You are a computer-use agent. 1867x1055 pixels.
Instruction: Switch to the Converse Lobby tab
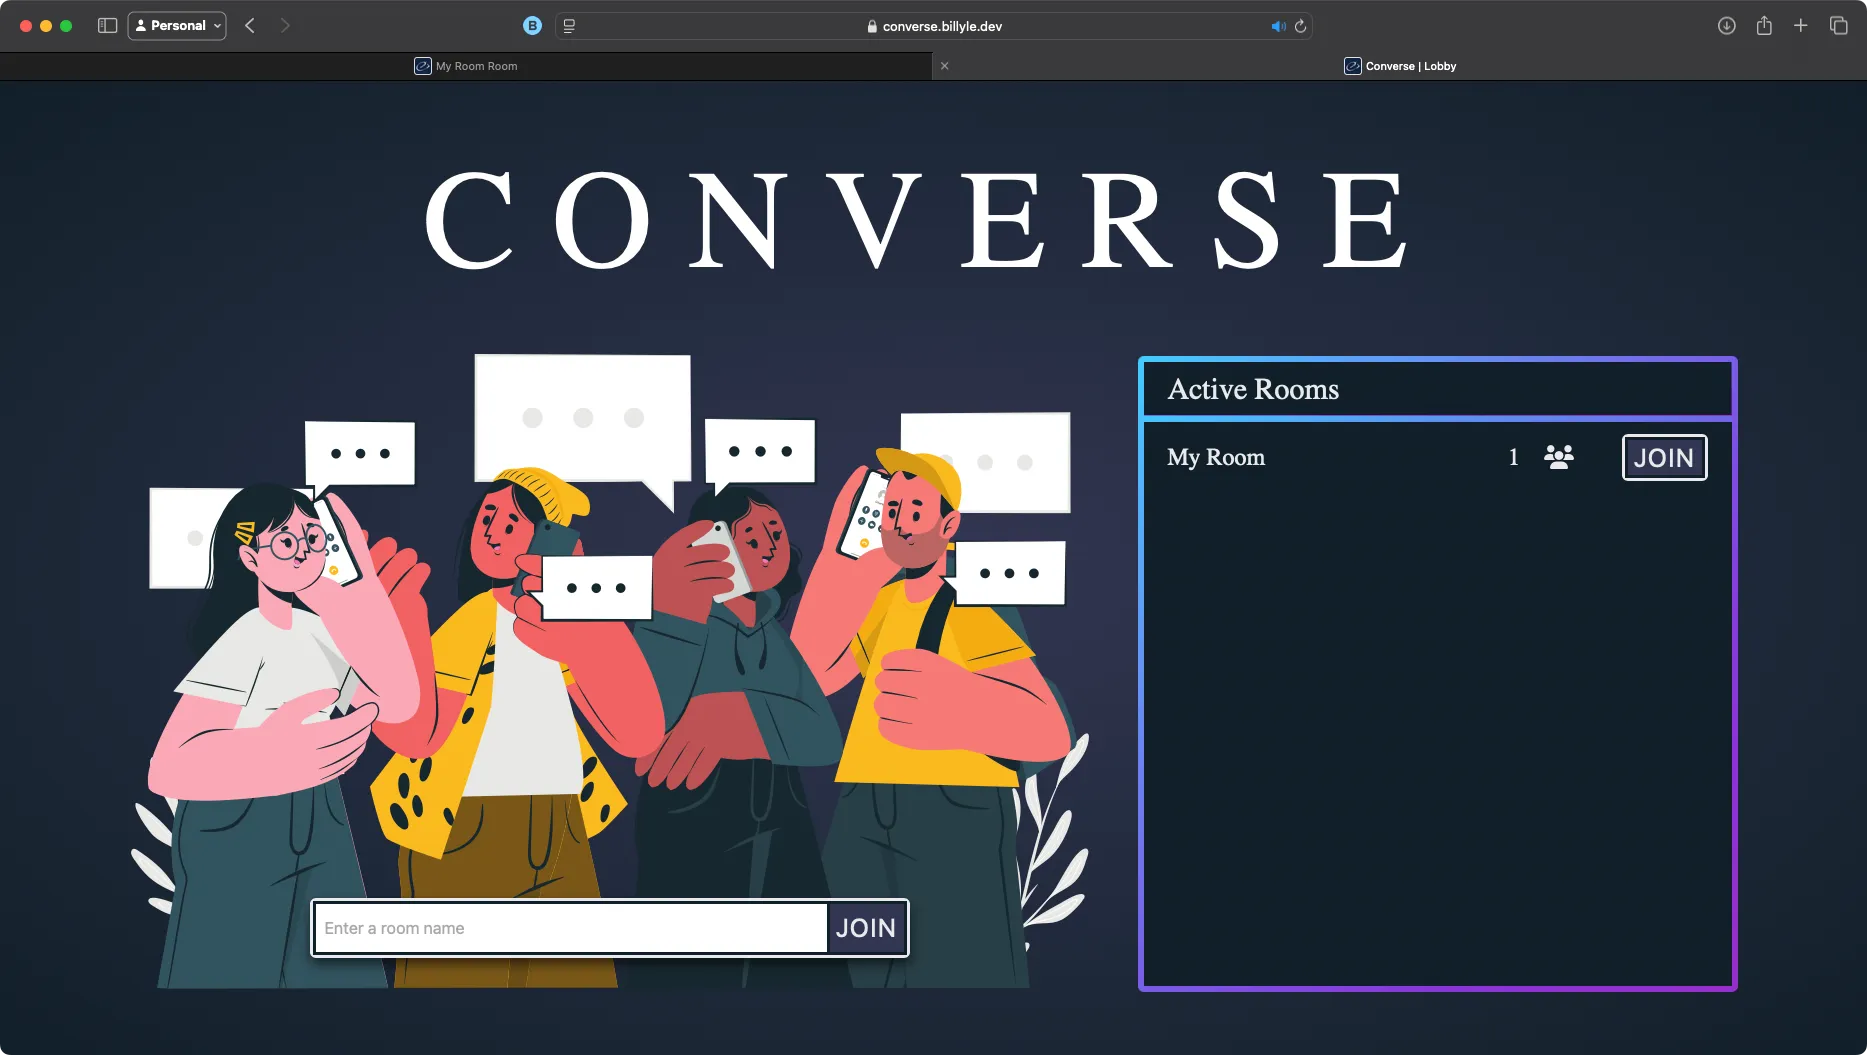pyautogui.click(x=1410, y=65)
